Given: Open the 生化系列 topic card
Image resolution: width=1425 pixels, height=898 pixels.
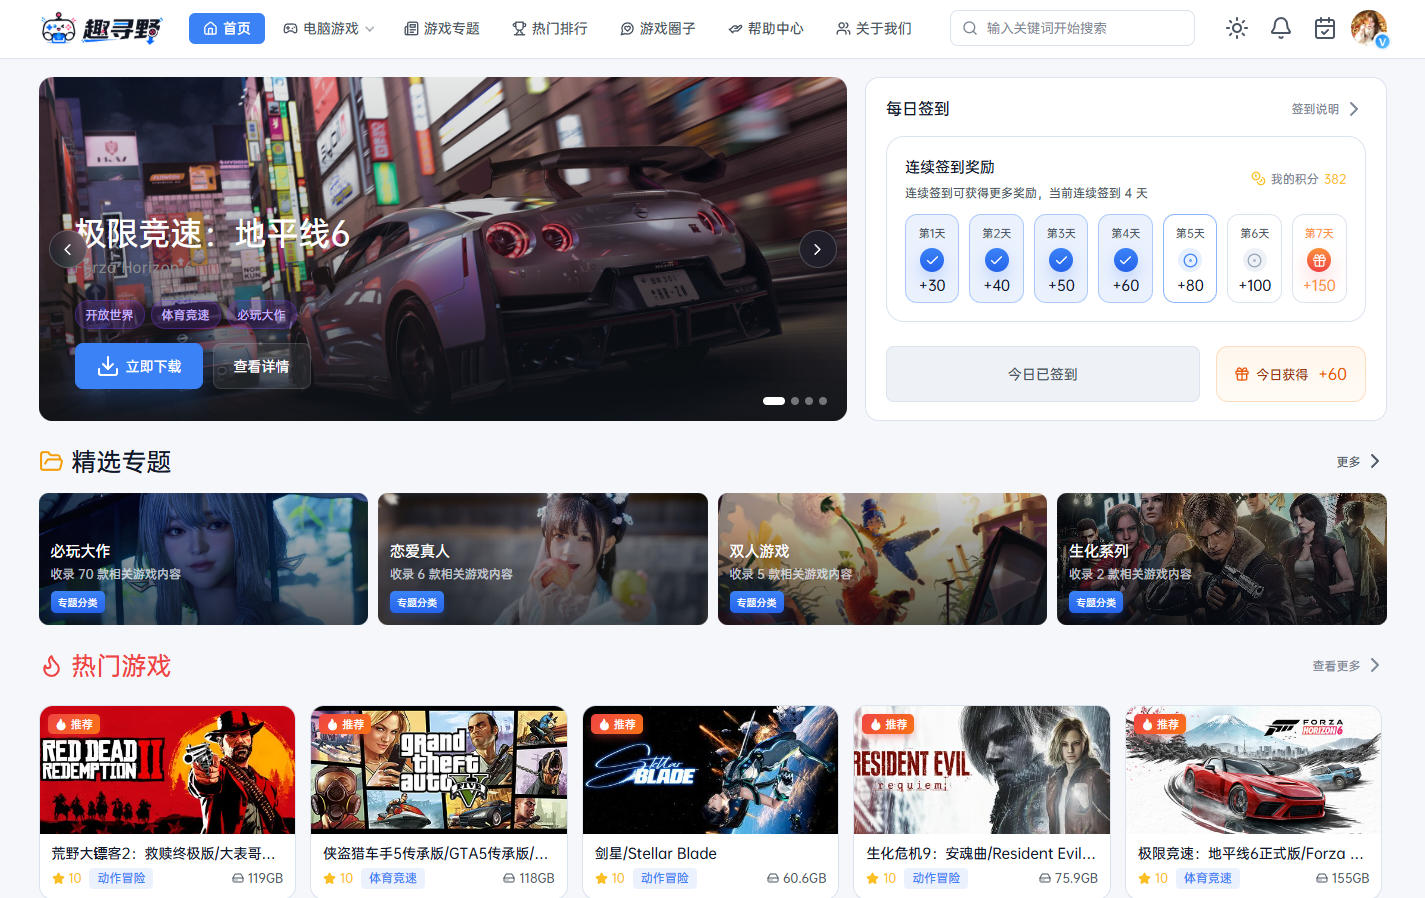Looking at the screenshot, I should 1222,559.
